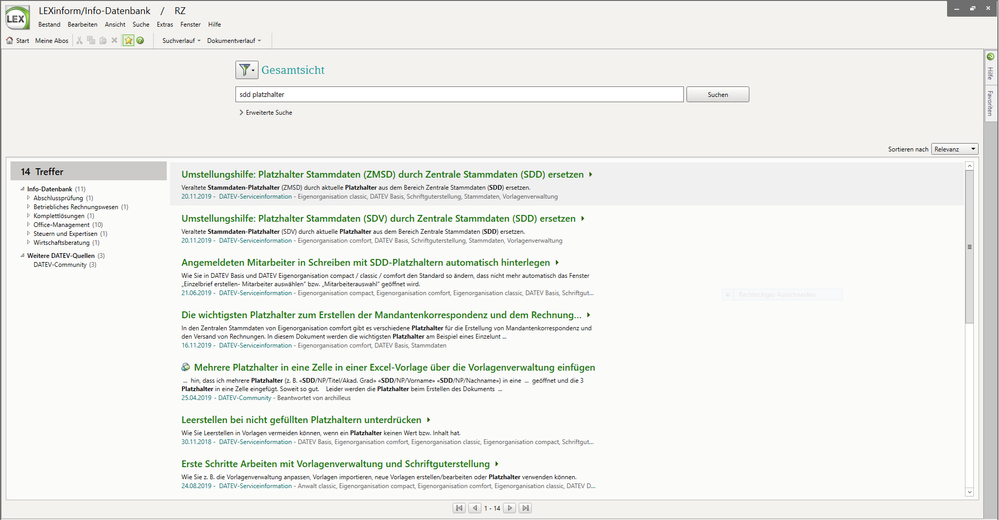Open the Favoriten side panel tab
The image size is (999, 520).
coord(990,102)
